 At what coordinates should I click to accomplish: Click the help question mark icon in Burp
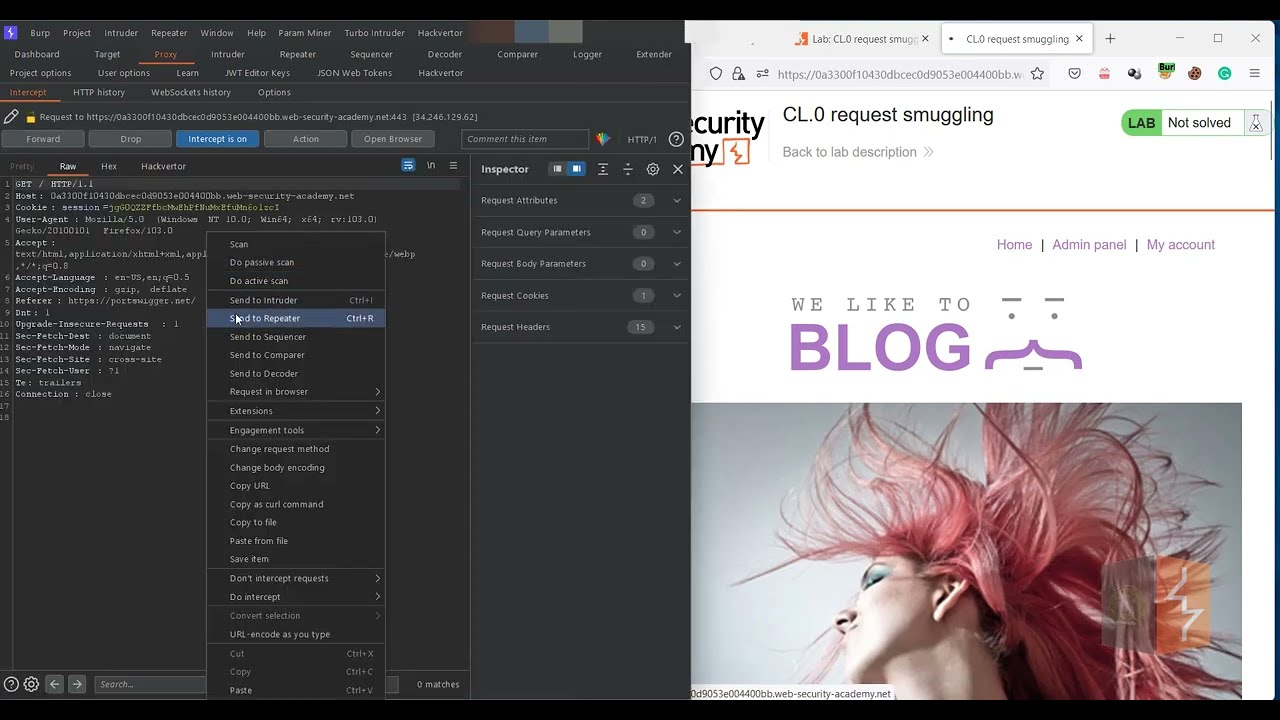676,139
